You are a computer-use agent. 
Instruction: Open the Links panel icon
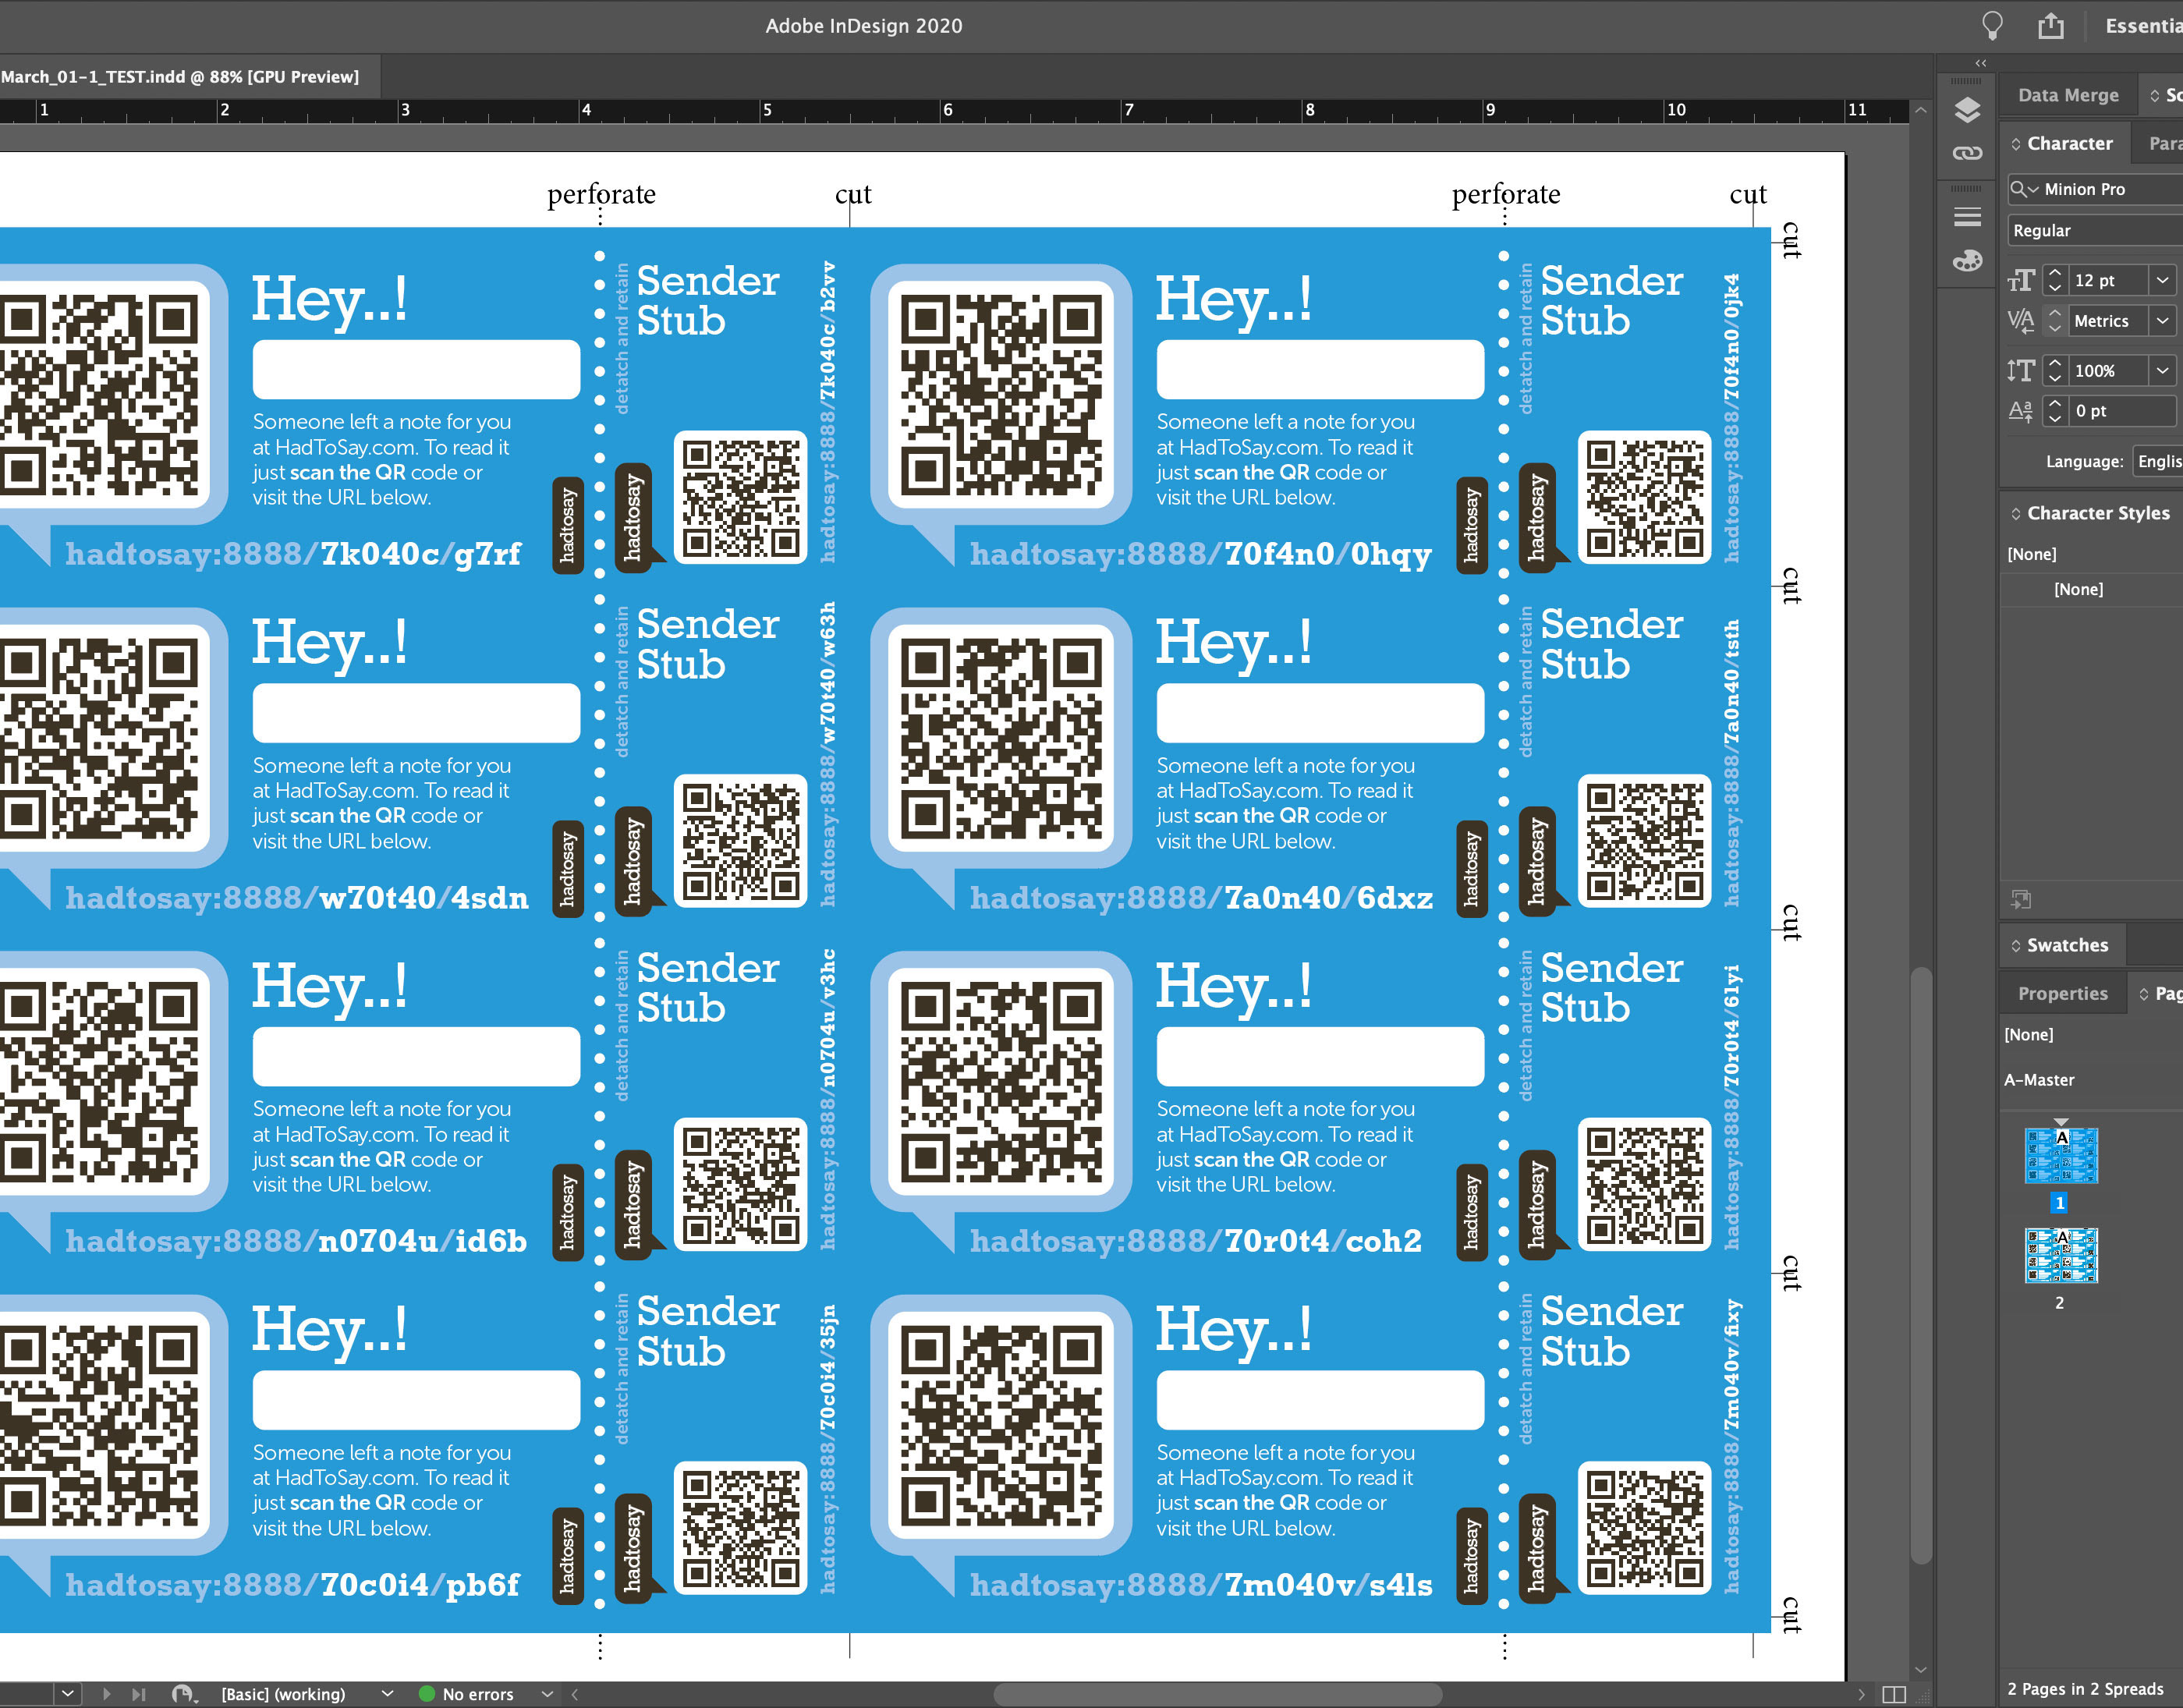pyautogui.click(x=1967, y=153)
